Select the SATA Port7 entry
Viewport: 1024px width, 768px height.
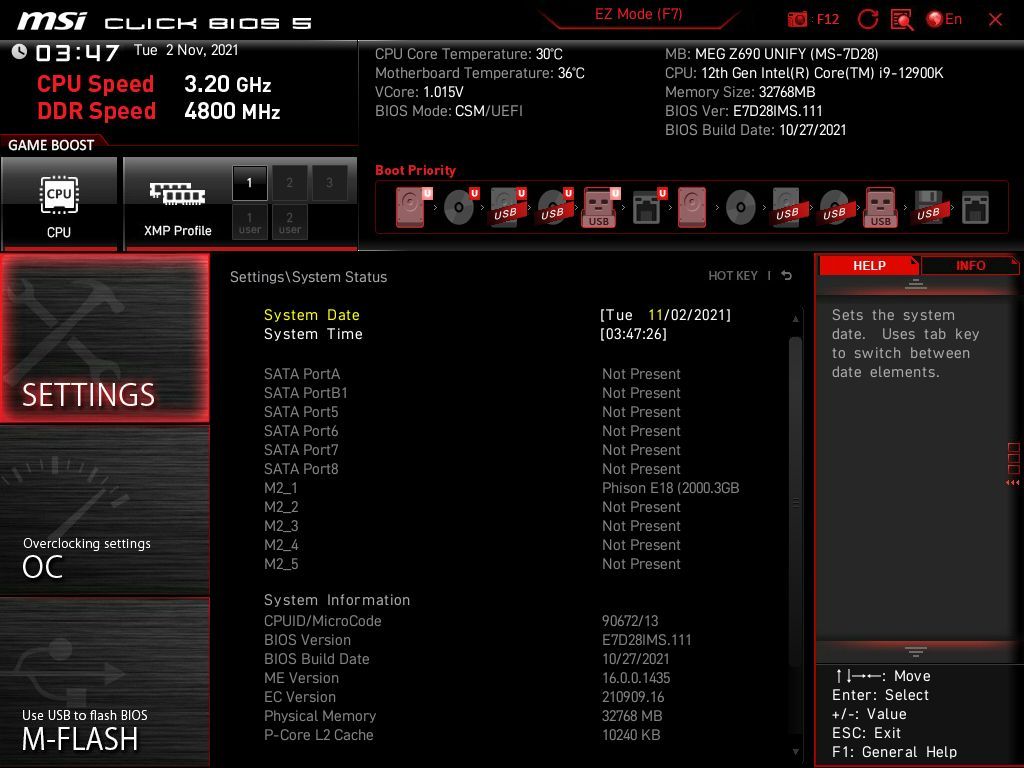tap(301, 449)
